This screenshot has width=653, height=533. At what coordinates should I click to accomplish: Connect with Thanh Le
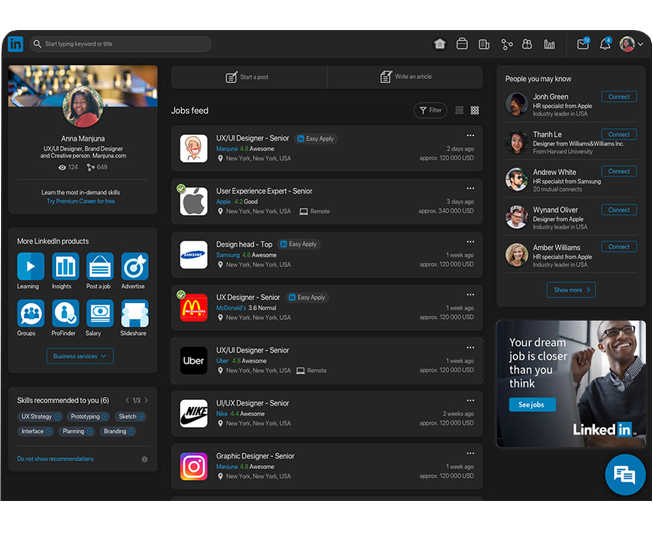point(619,134)
